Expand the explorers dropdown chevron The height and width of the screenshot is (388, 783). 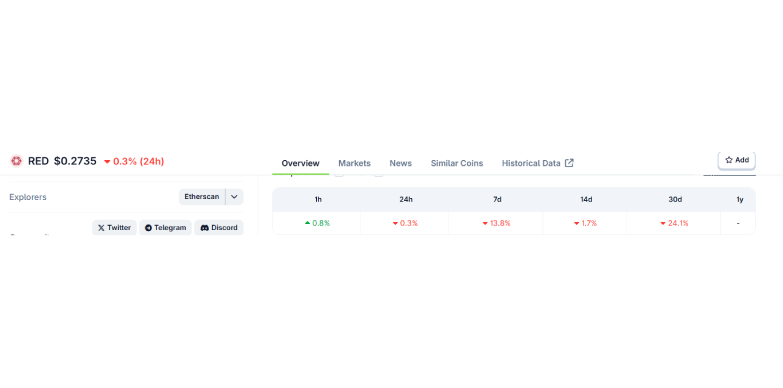pos(234,197)
